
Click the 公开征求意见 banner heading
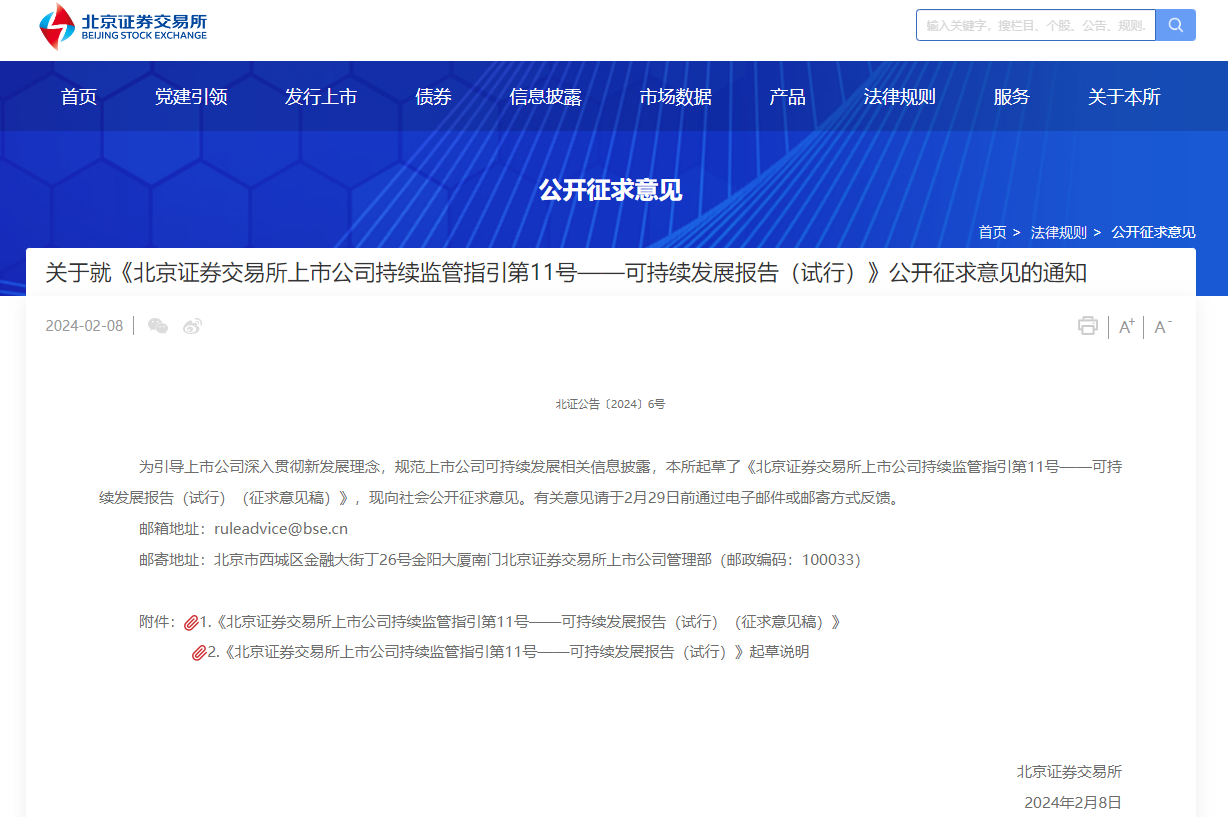click(x=611, y=190)
